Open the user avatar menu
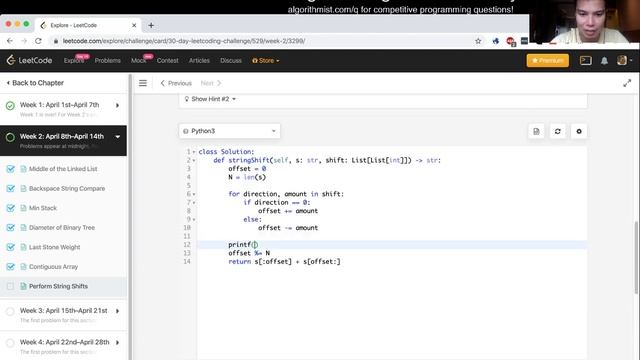 tap(624, 60)
